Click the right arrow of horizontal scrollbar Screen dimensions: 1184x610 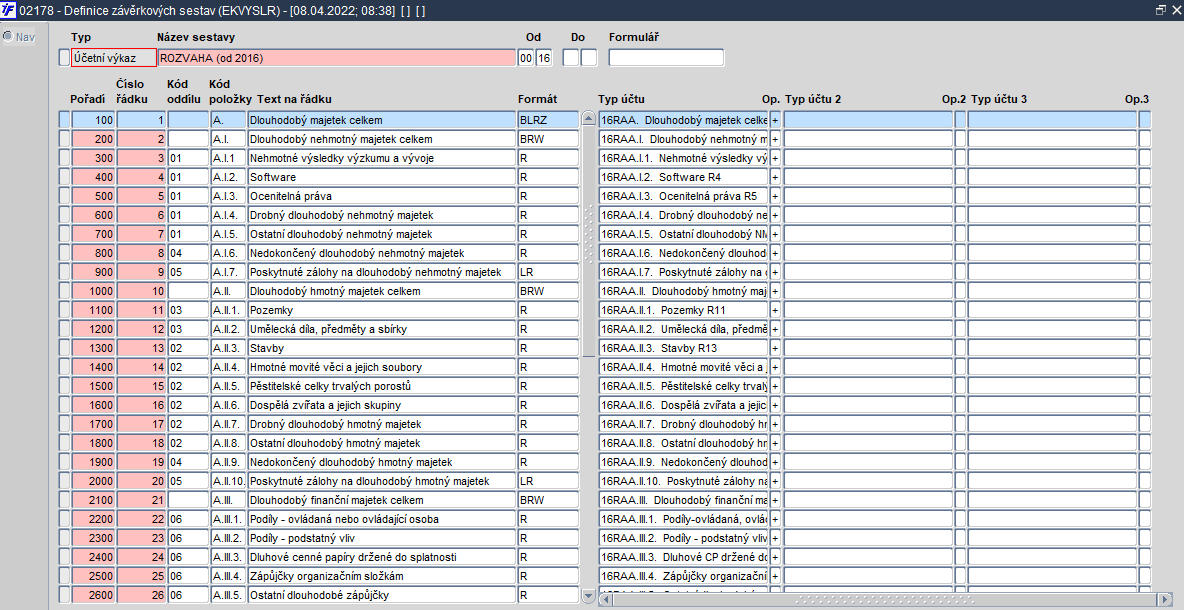(x=1145, y=599)
